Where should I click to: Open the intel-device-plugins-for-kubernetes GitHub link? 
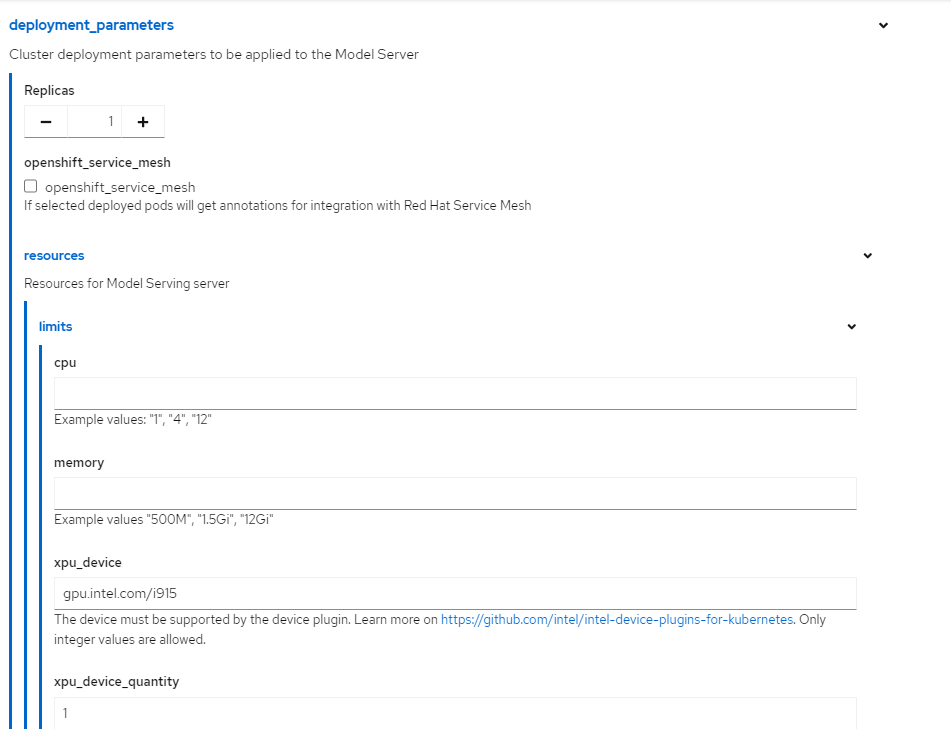617,620
